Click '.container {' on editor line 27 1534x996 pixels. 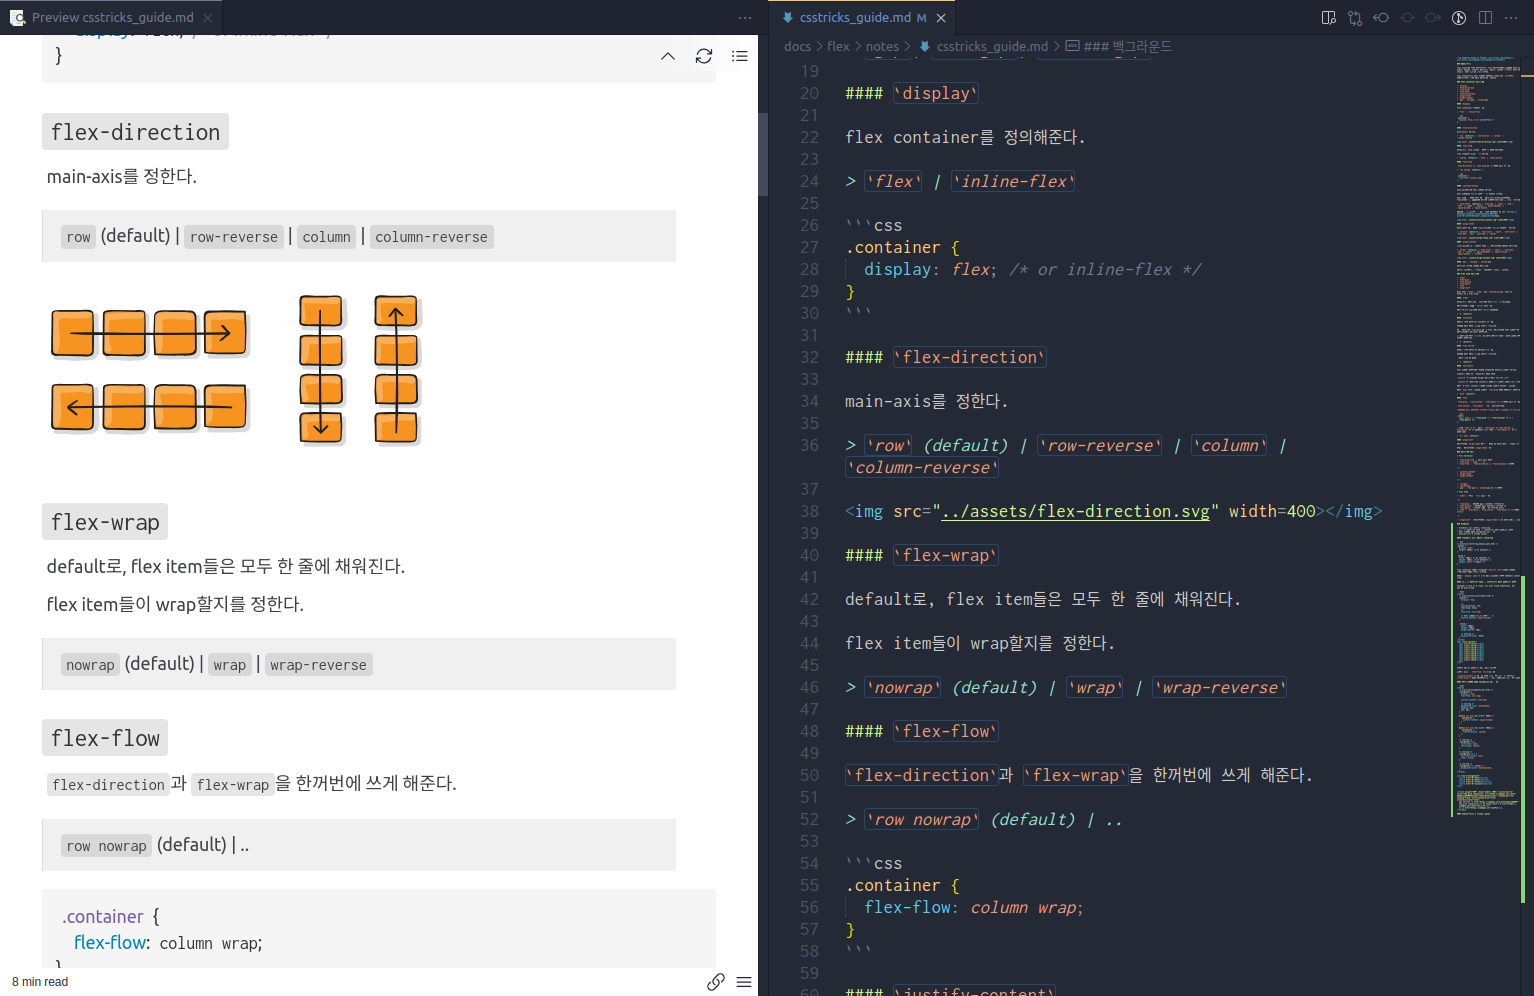(x=902, y=247)
